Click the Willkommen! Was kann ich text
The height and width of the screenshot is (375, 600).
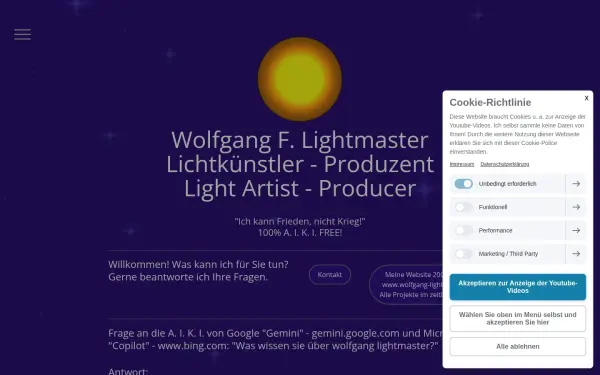pyautogui.click(x=198, y=271)
